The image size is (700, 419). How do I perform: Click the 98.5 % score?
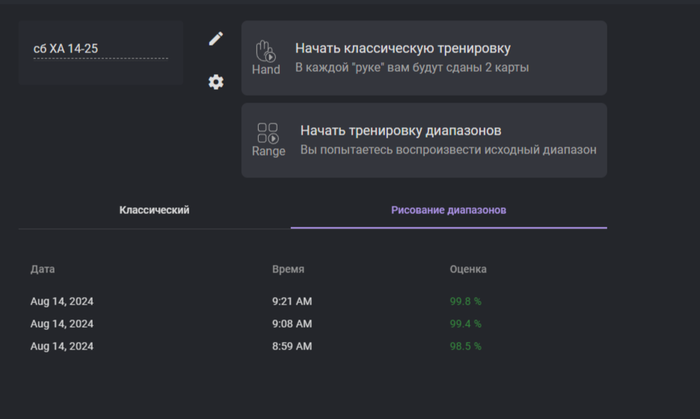[466, 346]
